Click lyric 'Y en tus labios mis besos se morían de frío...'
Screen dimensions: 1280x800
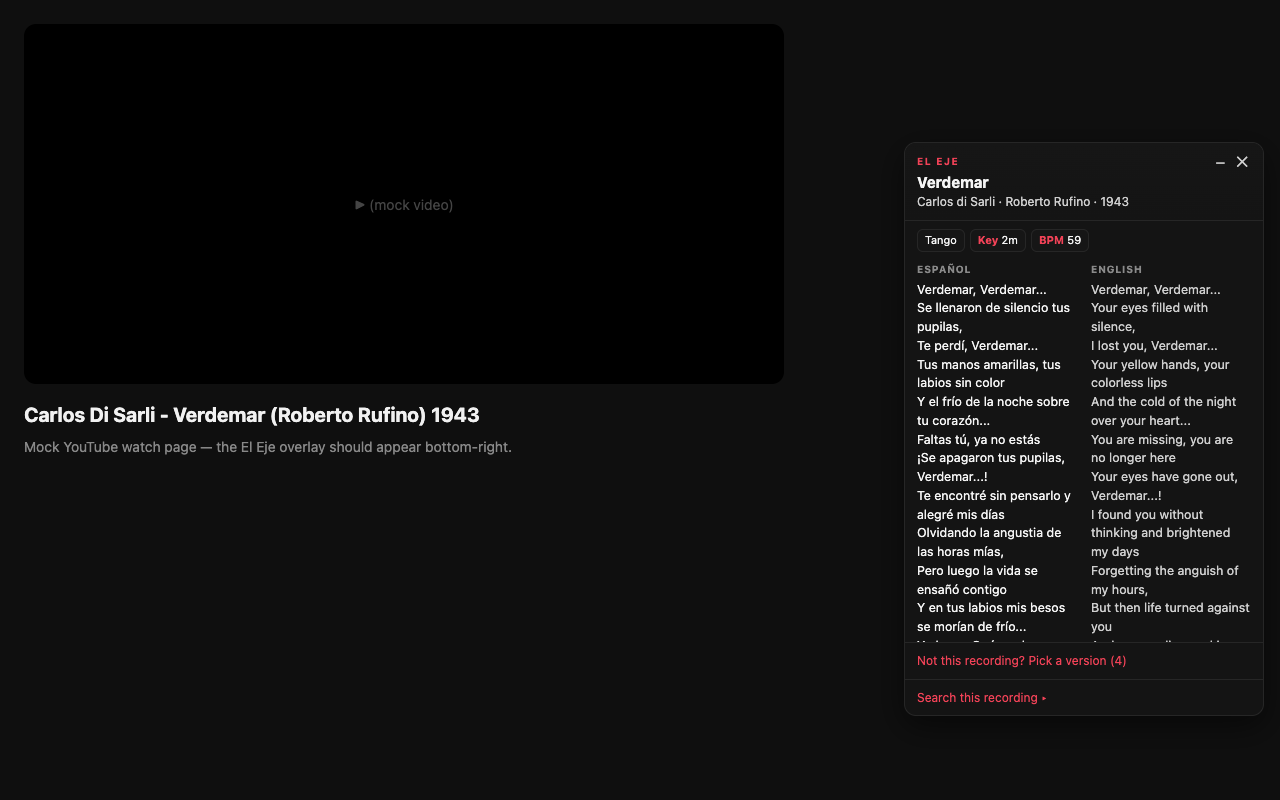991,617
